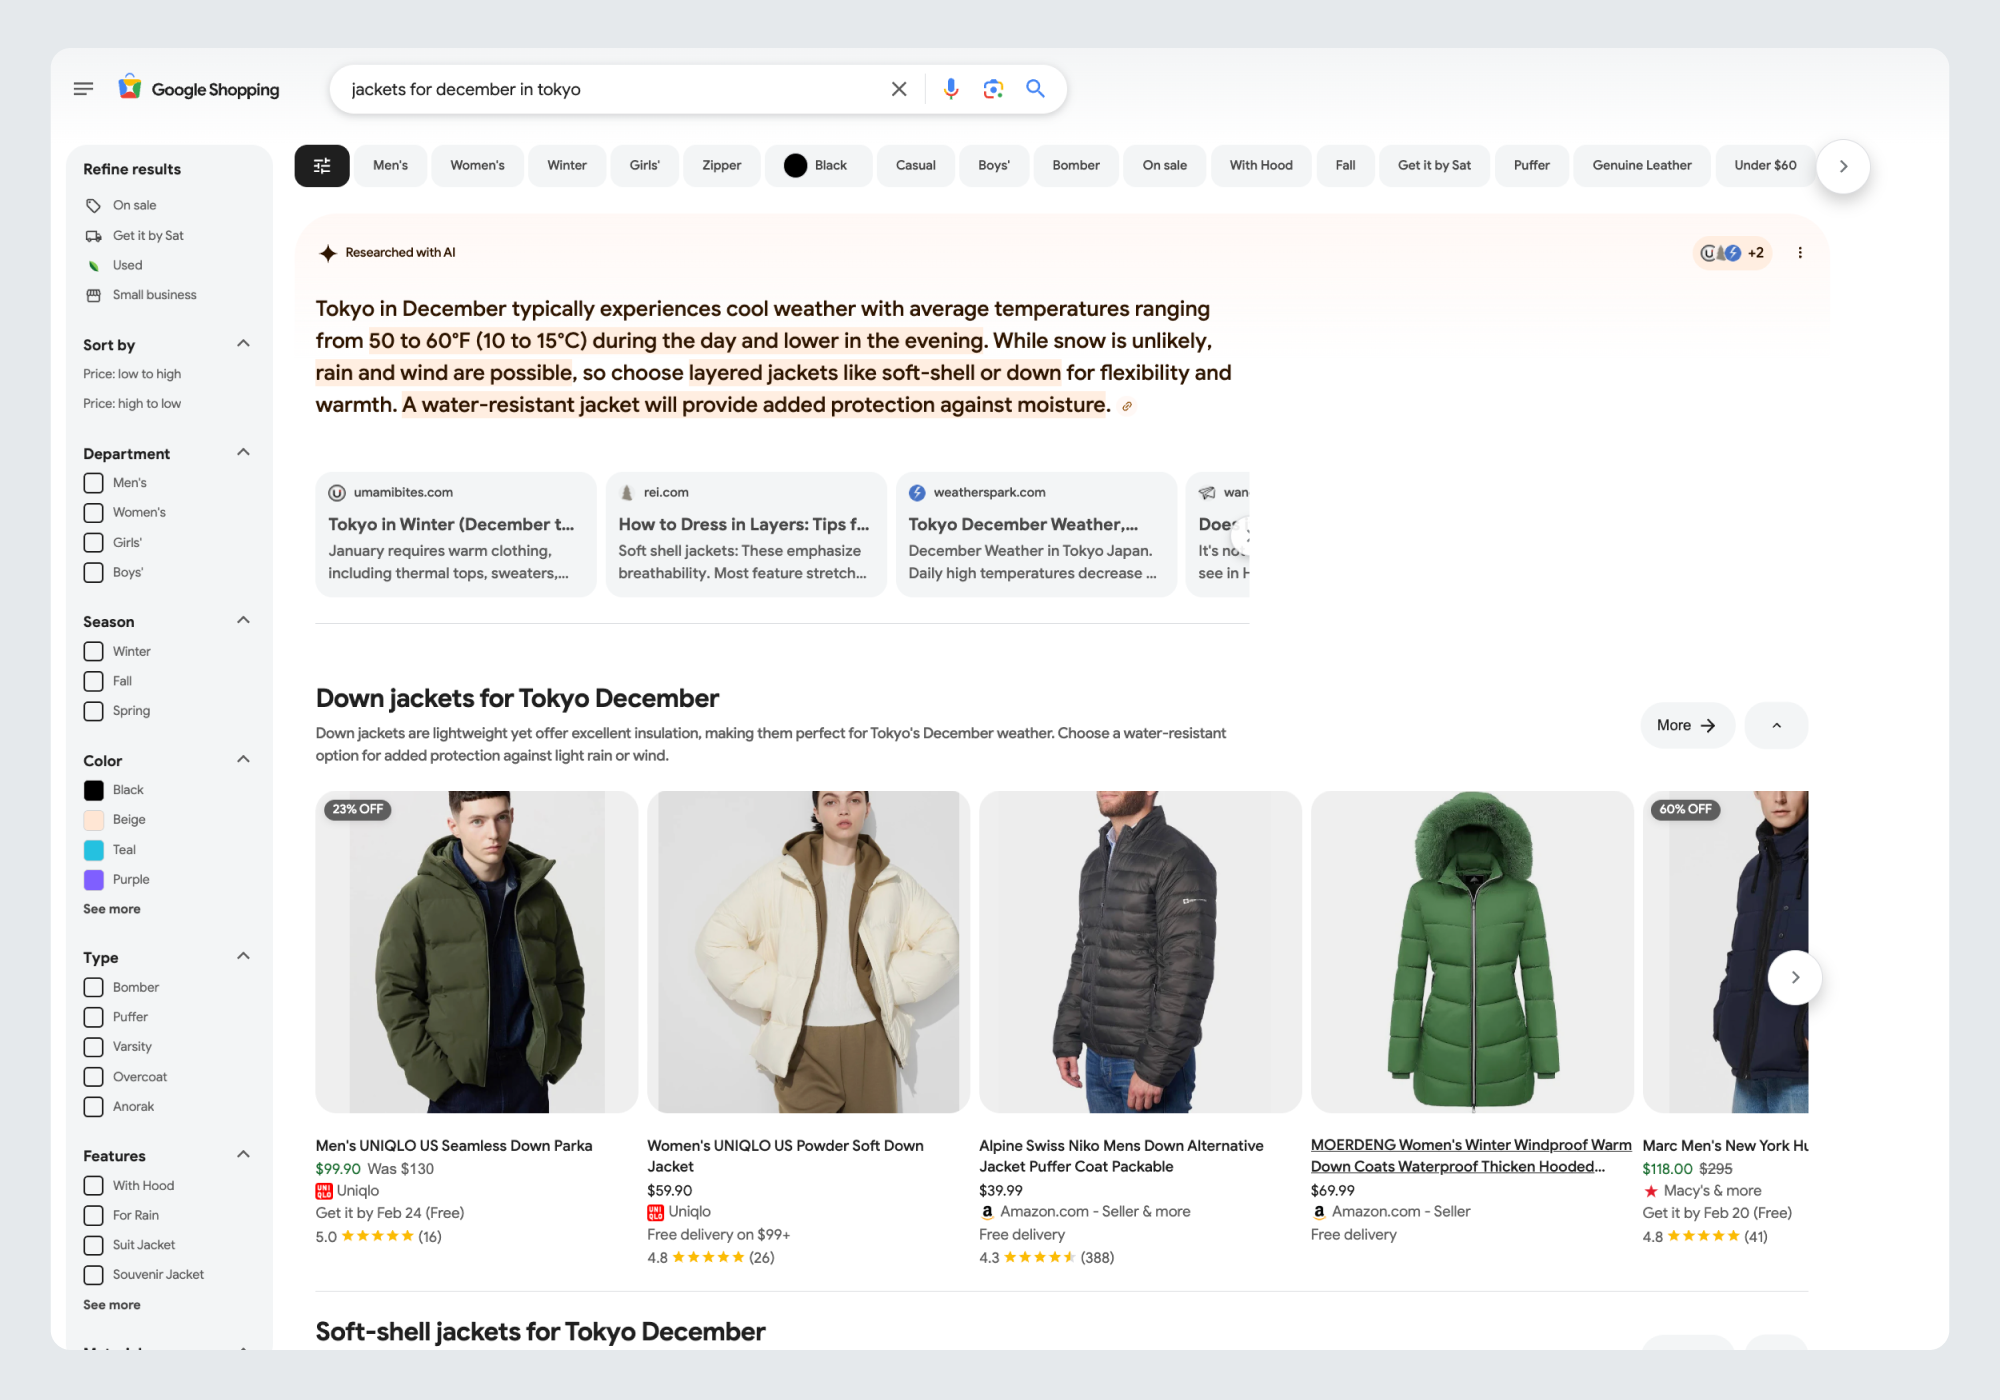
Task: Select the Bomber filter chip
Action: point(1075,166)
